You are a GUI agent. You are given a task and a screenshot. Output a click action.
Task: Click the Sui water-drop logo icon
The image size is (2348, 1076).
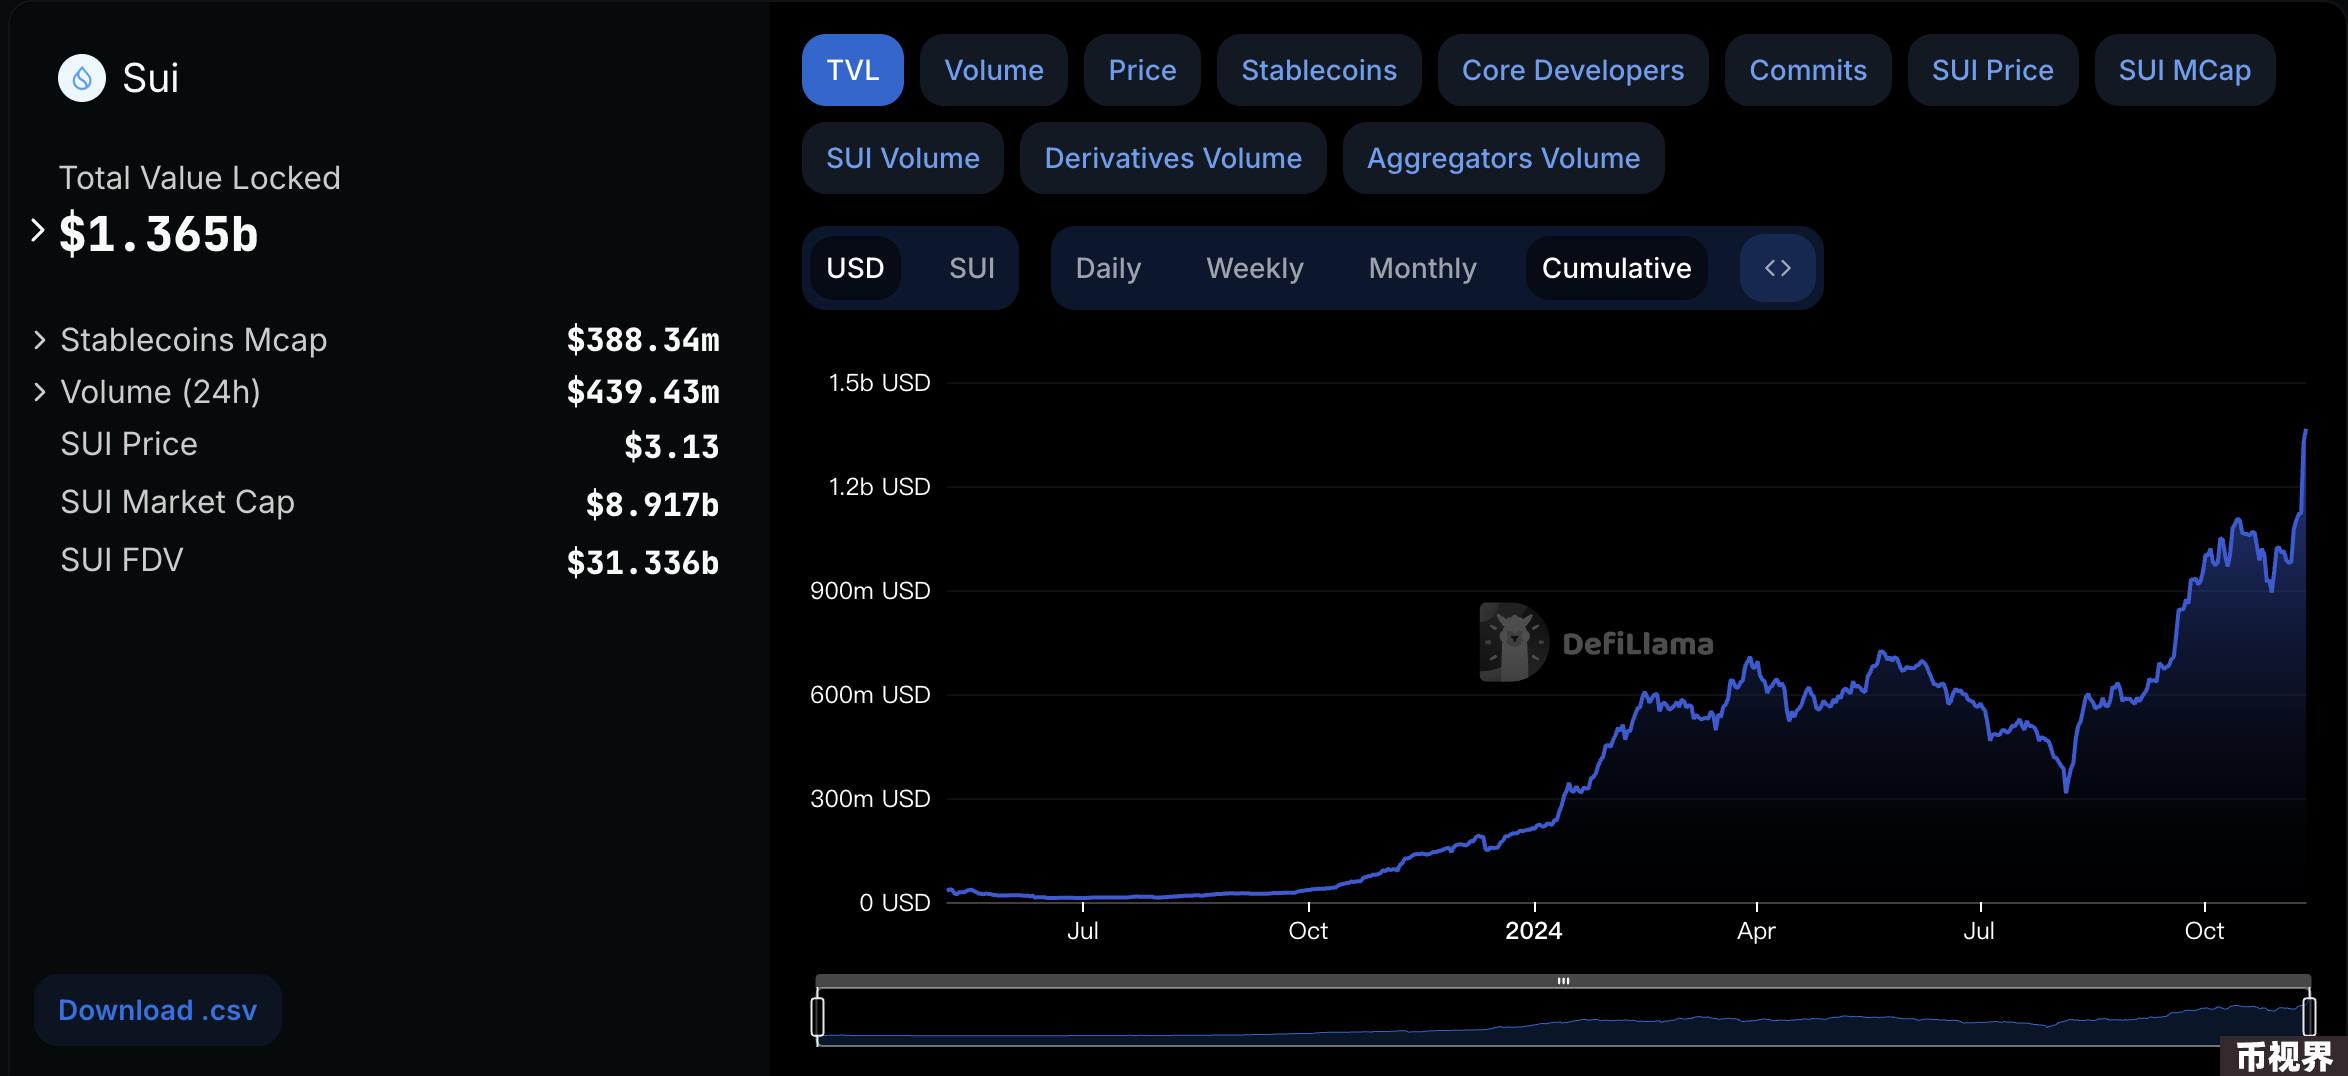click(82, 78)
